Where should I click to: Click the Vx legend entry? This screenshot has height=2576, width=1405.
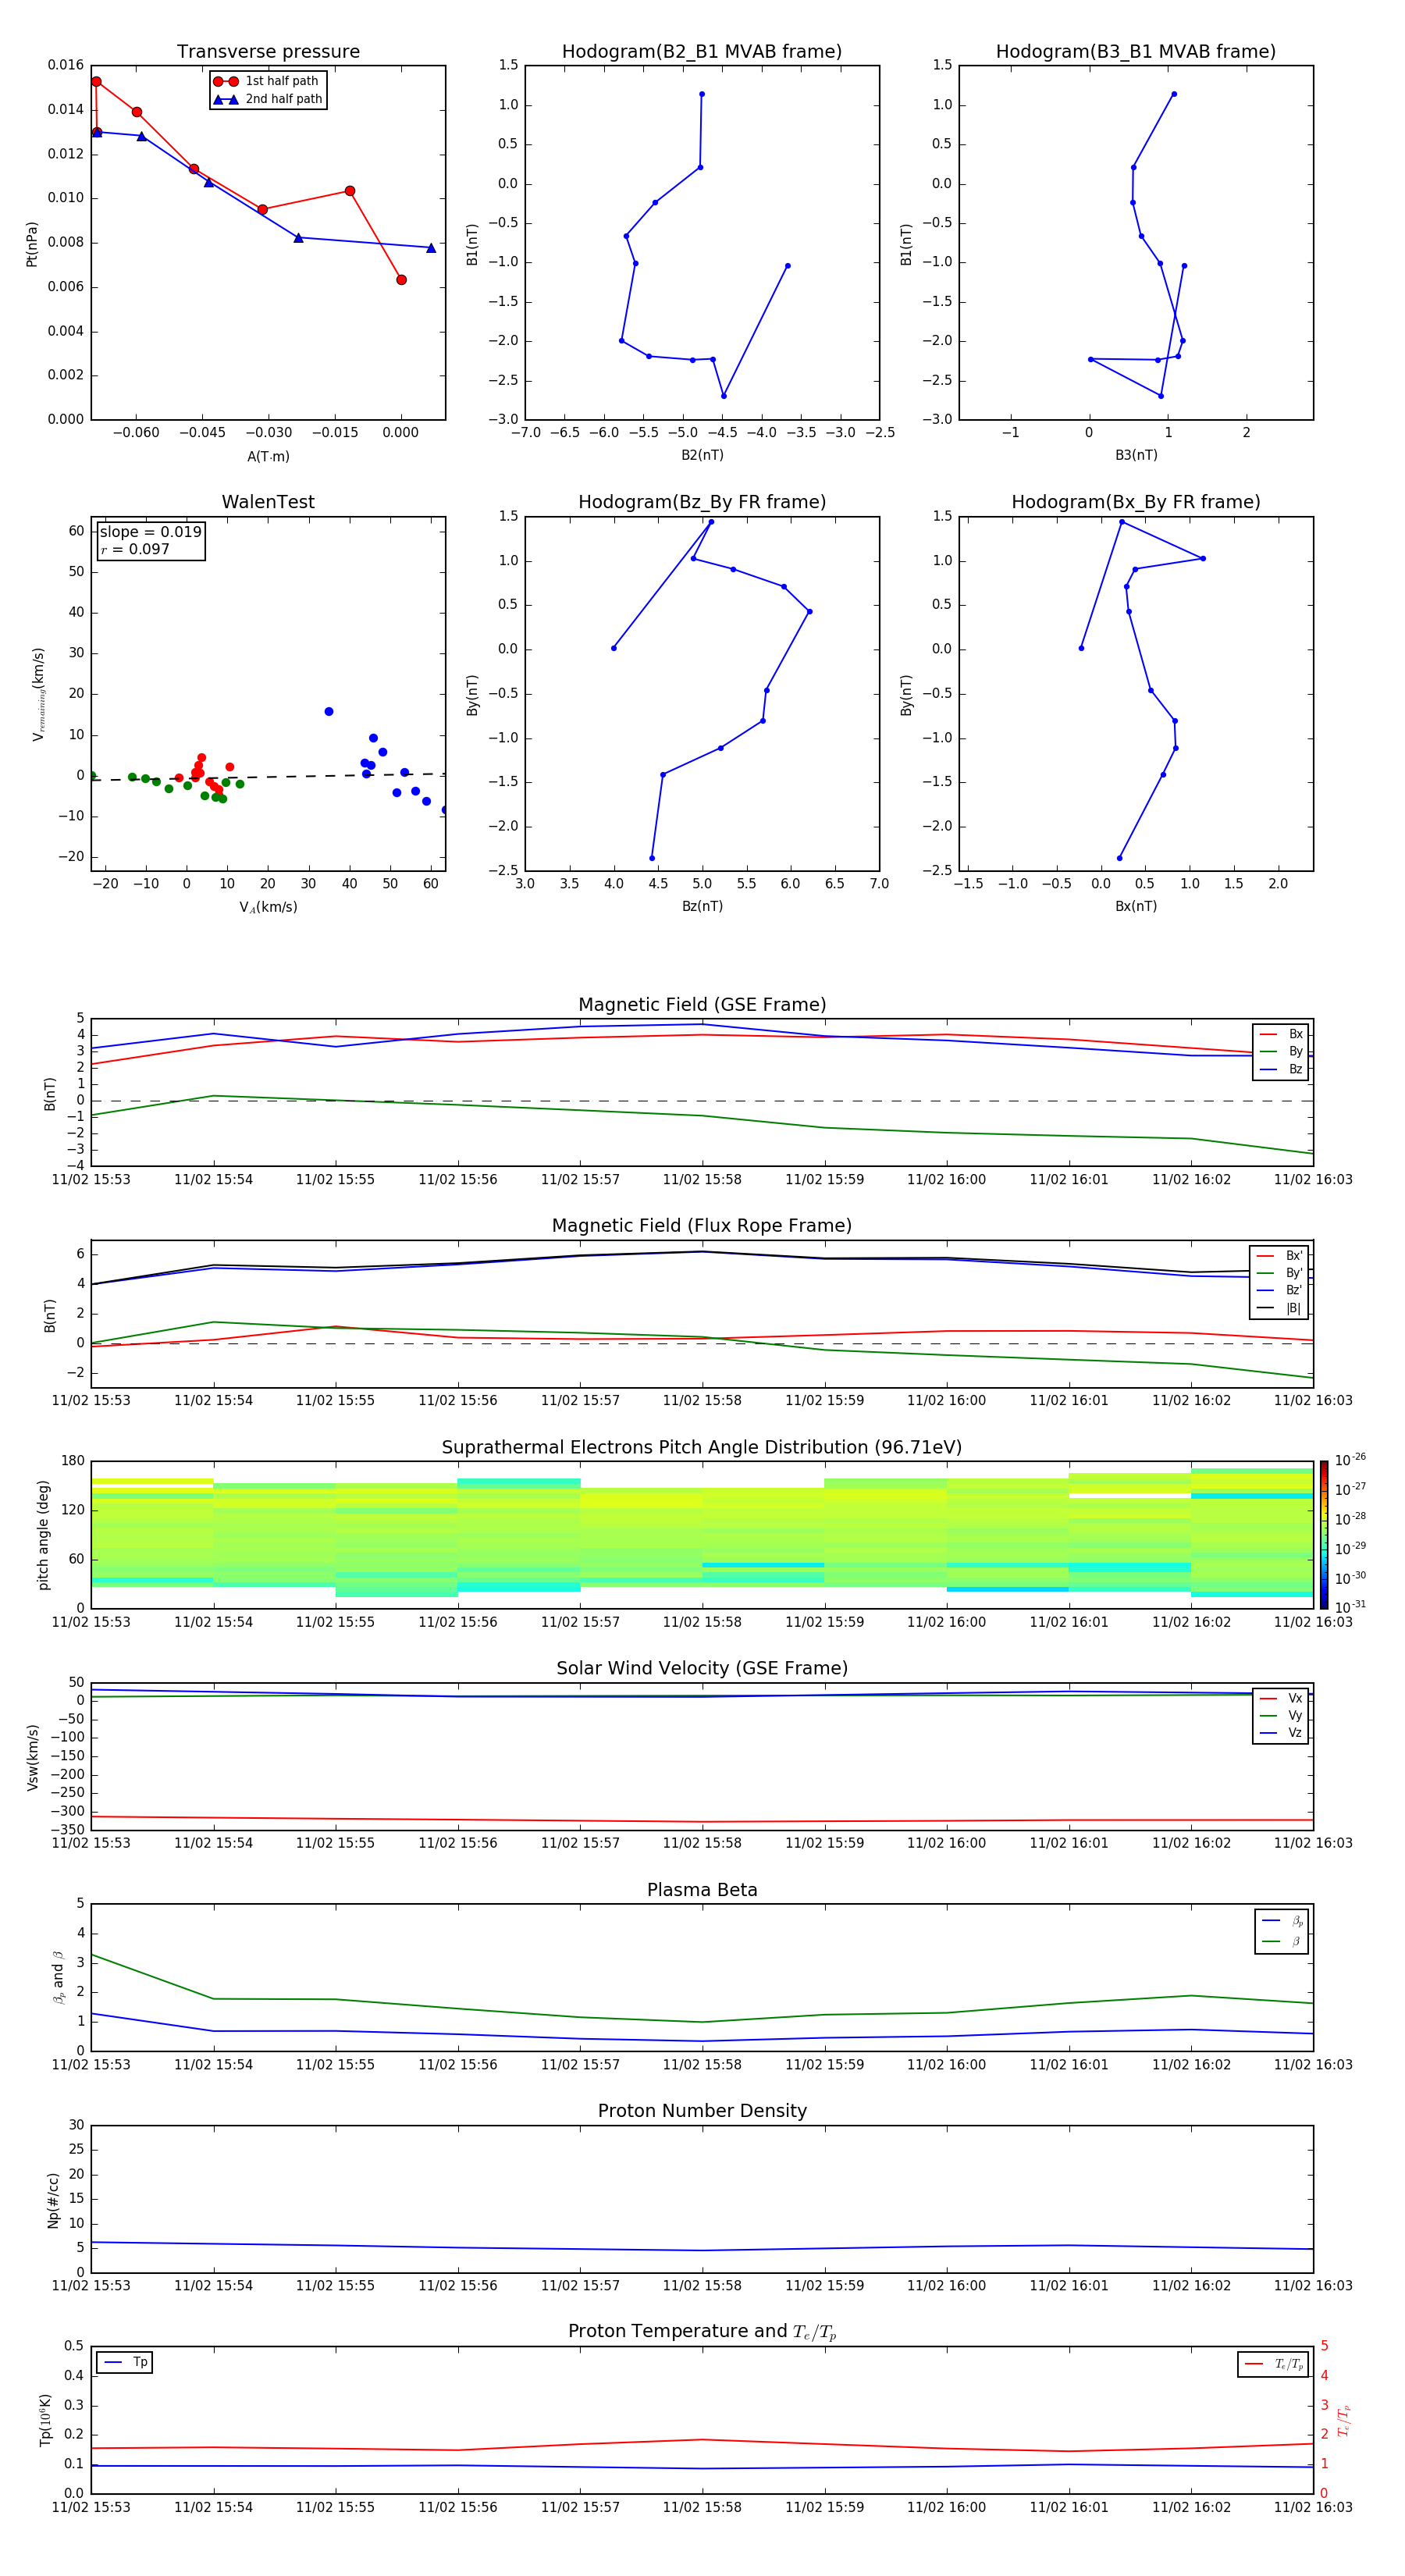point(1281,1698)
